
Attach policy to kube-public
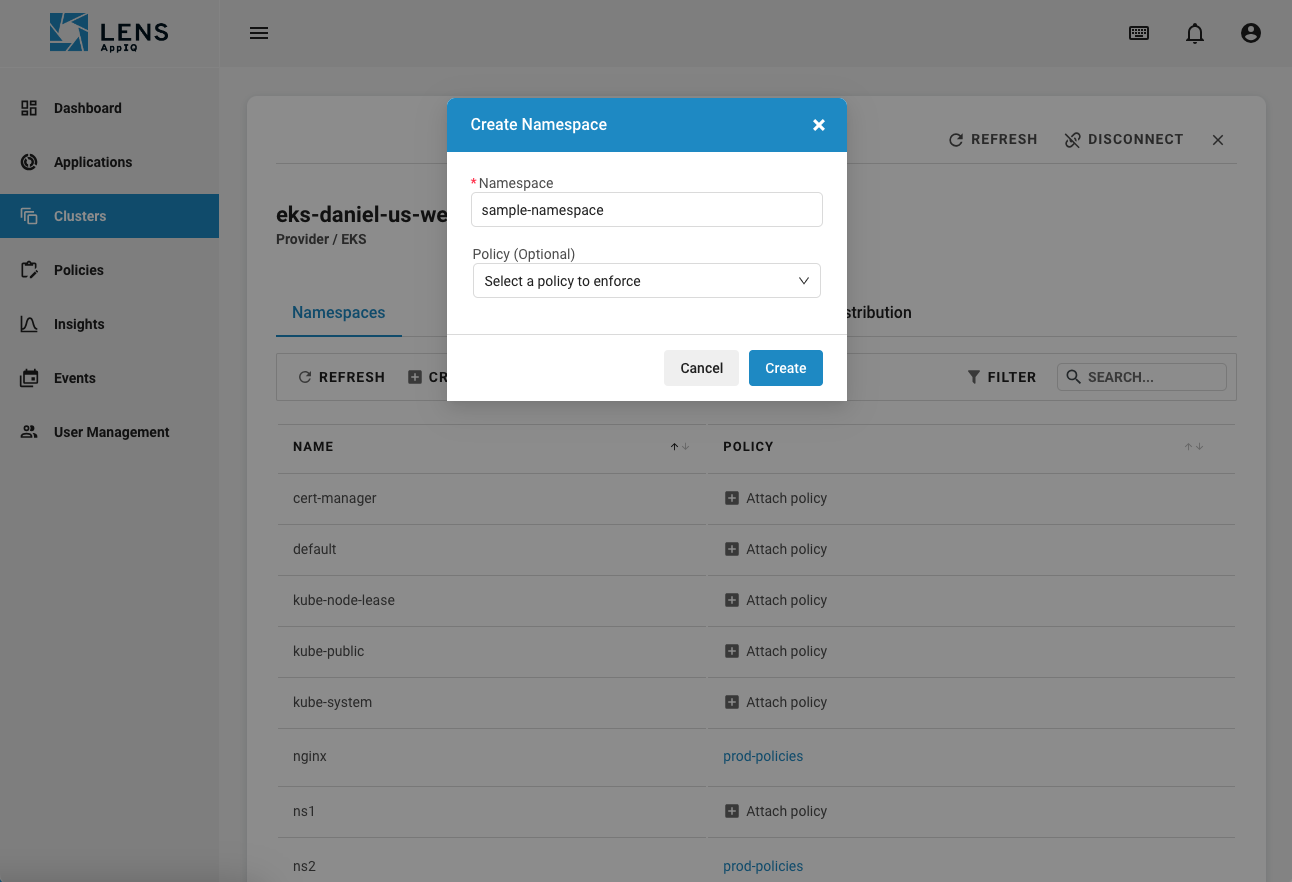776,651
